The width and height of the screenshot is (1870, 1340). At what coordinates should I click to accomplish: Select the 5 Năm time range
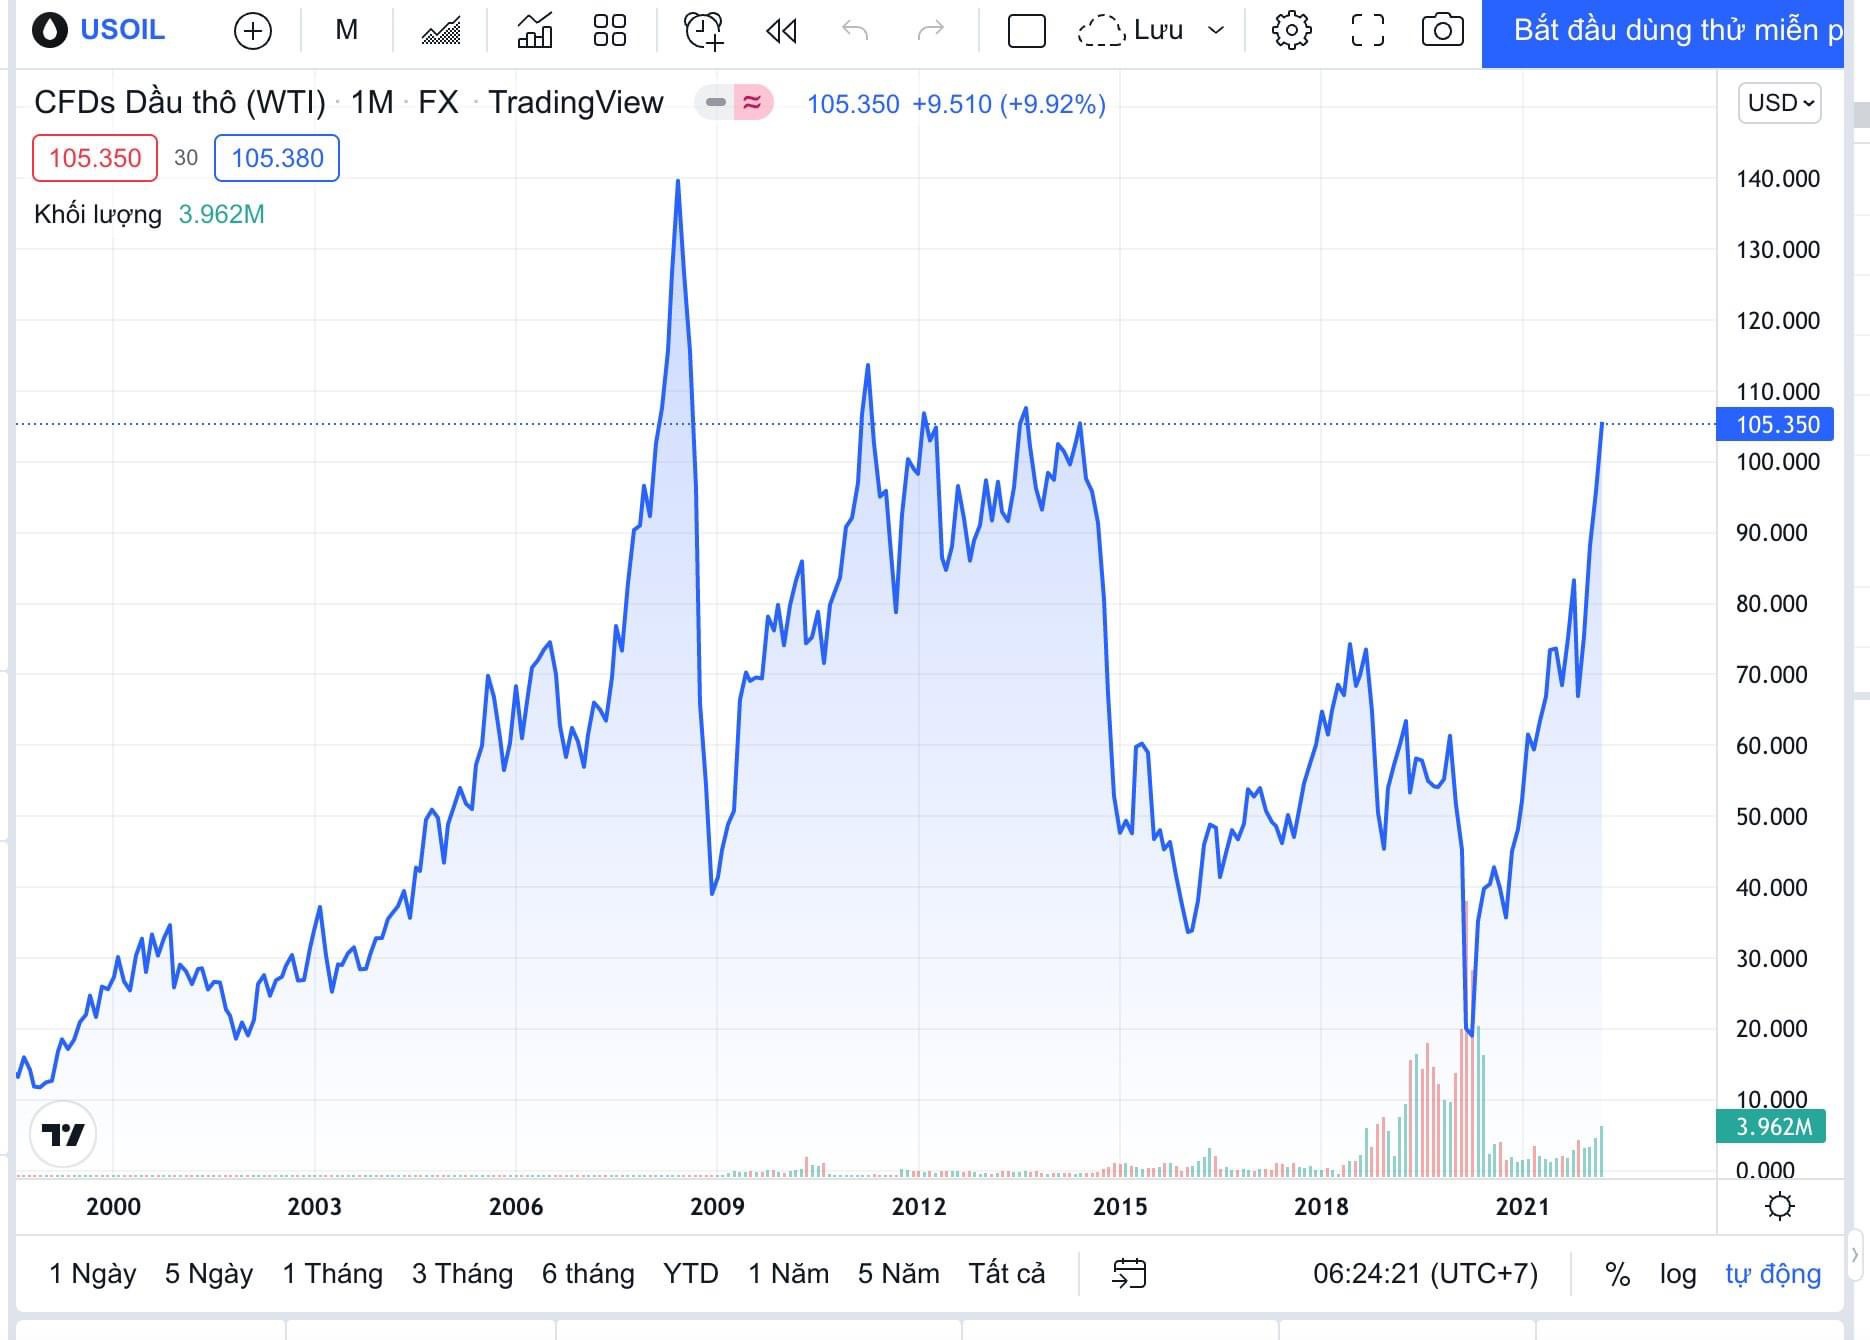point(899,1274)
